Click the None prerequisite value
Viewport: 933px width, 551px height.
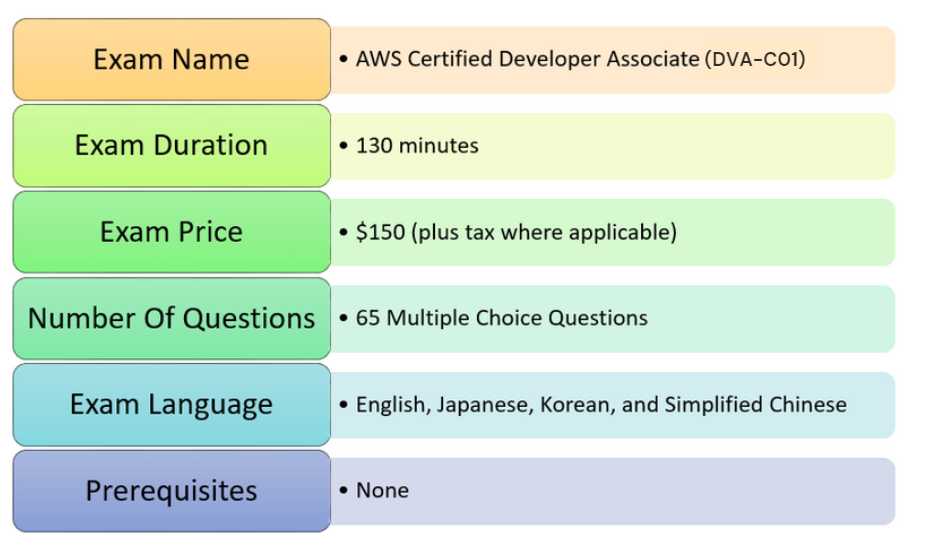382,490
